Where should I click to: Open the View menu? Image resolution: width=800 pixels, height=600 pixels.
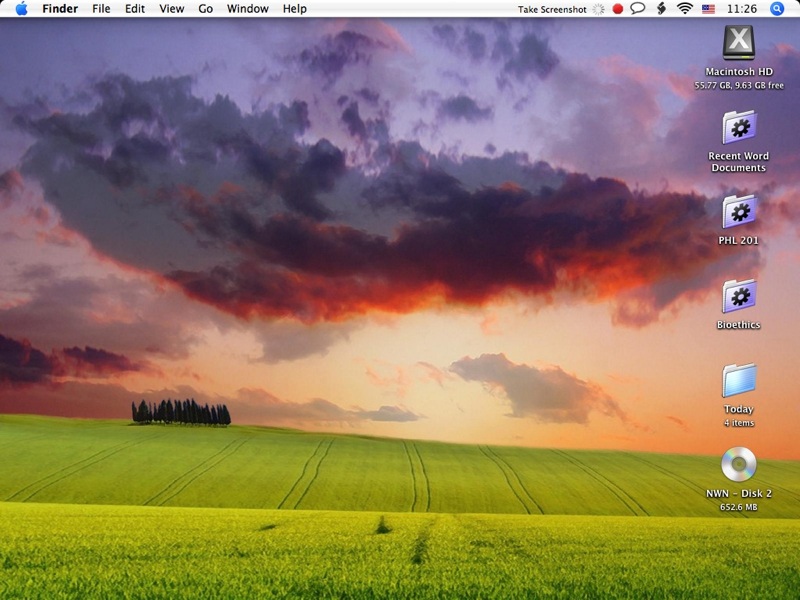coord(172,9)
